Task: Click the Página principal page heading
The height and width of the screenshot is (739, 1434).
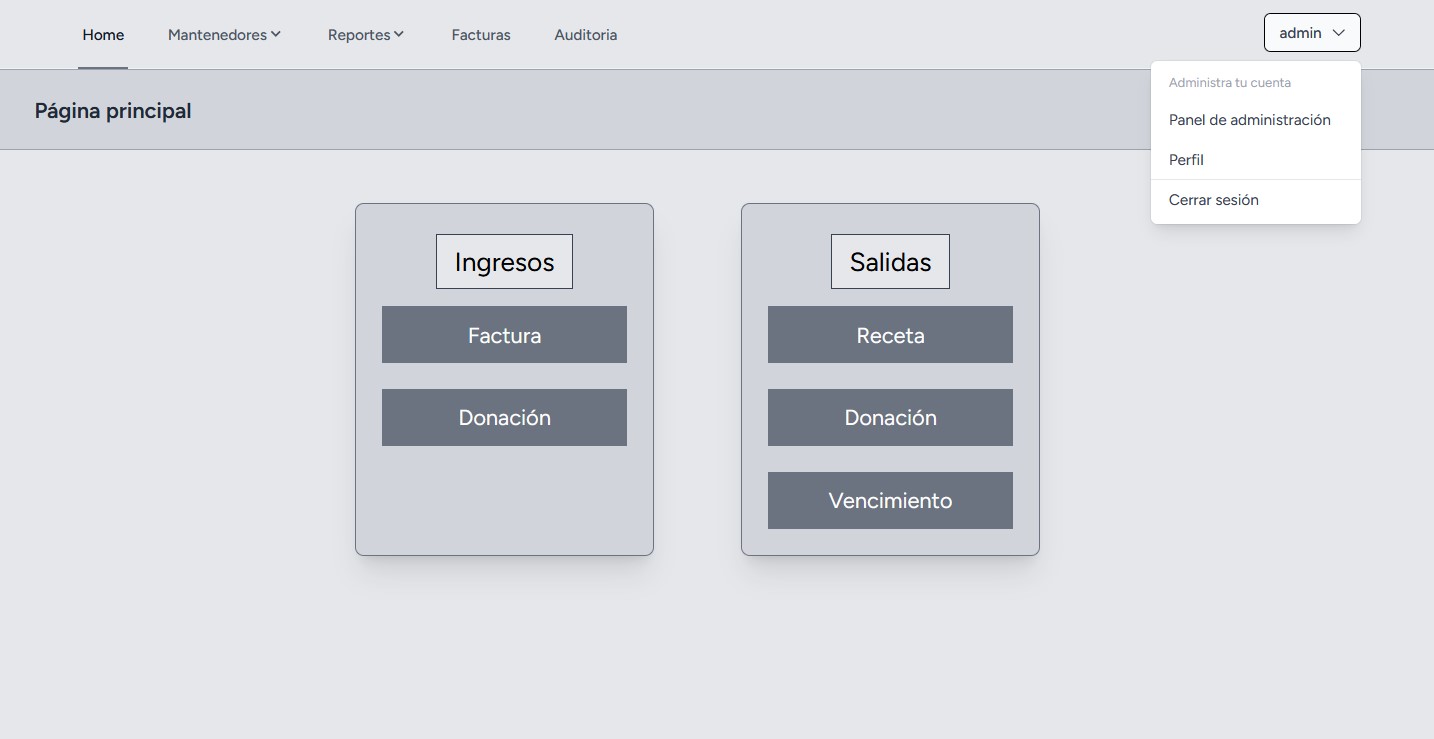Action: point(113,111)
